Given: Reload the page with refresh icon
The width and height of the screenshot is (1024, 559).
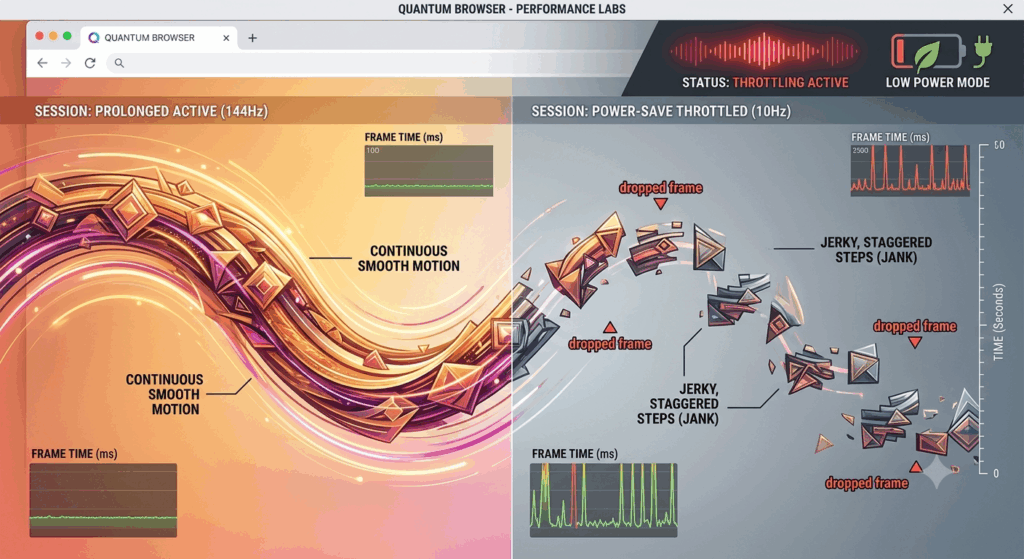Looking at the screenshot, I should 90,63.
